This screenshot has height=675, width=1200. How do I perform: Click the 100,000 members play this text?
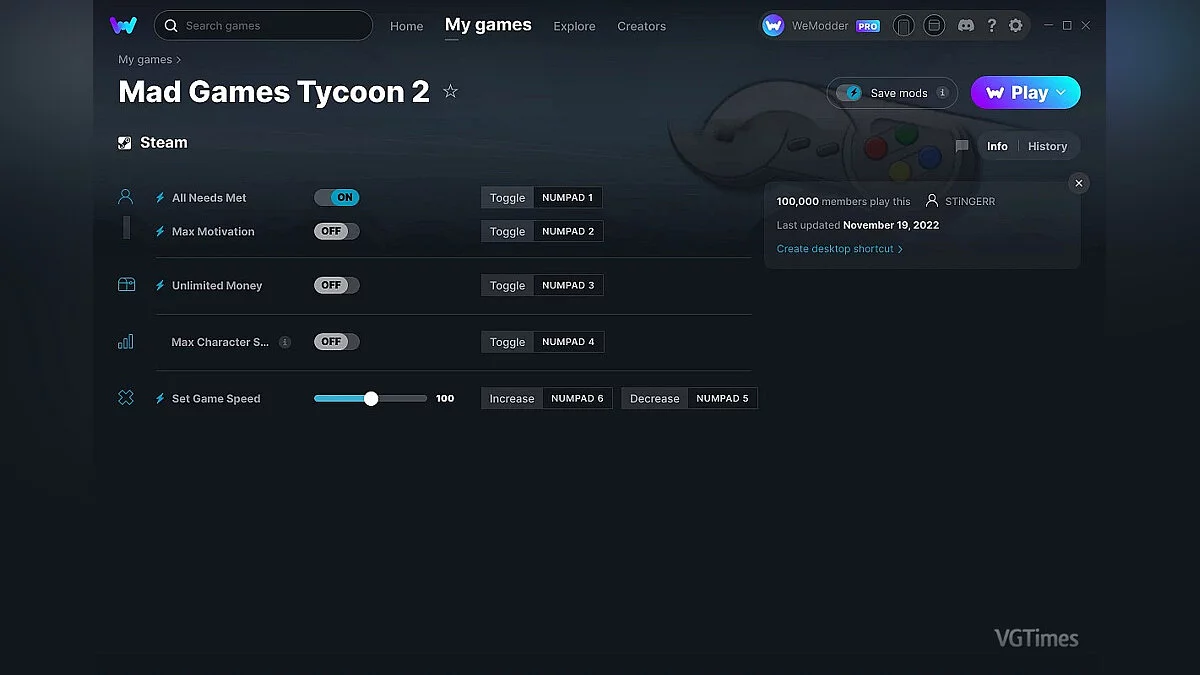(844, 201)
